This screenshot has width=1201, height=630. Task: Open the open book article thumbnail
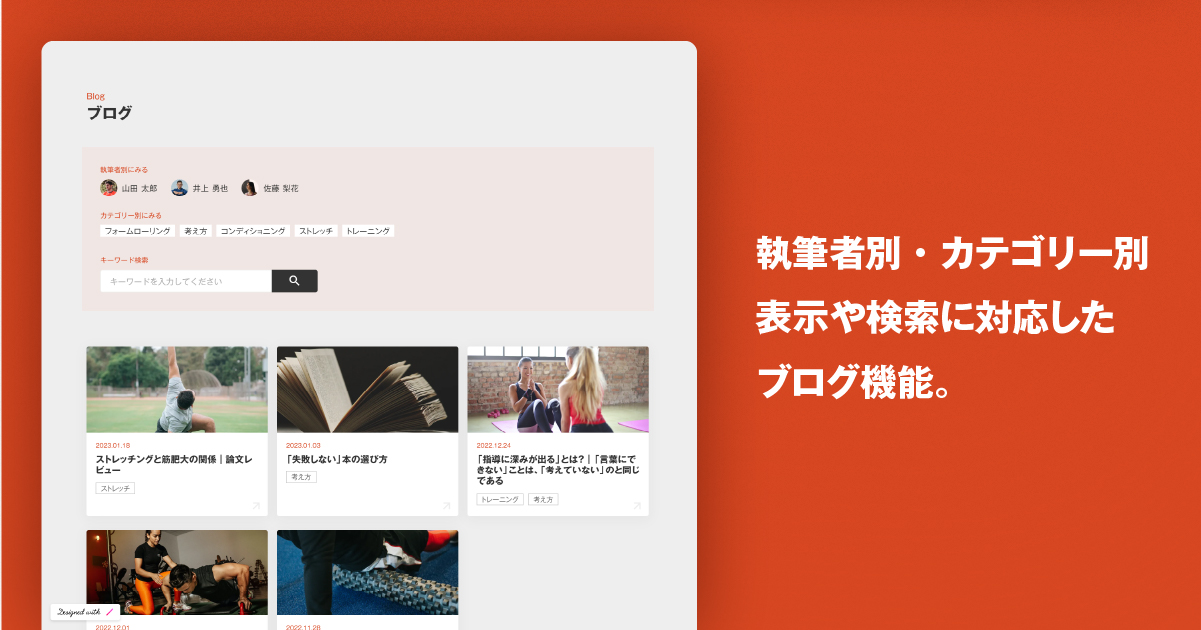click(x=368, y=389)
